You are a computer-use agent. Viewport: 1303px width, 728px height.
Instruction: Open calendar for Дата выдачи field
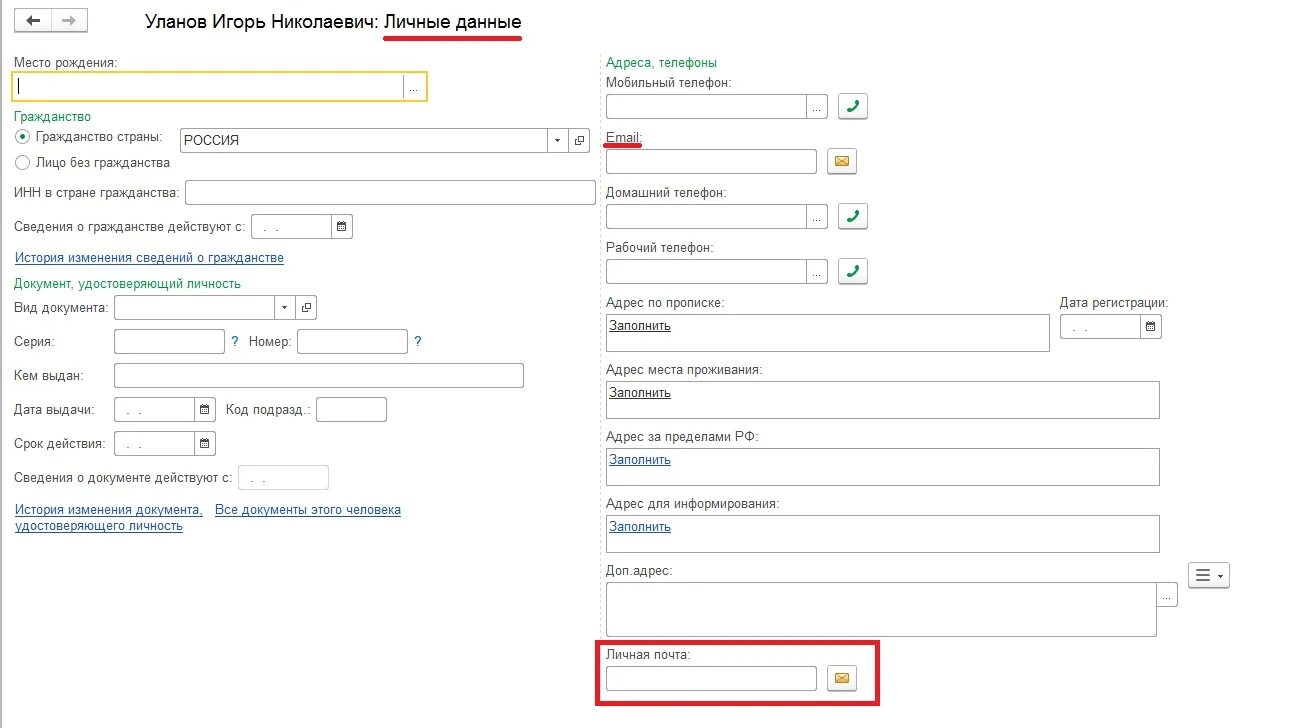205,409
